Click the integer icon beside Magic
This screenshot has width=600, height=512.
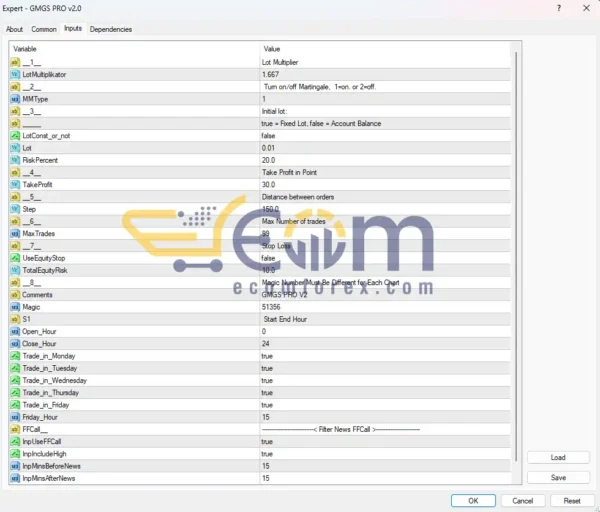pyautogui.click(x=15, y=307)
